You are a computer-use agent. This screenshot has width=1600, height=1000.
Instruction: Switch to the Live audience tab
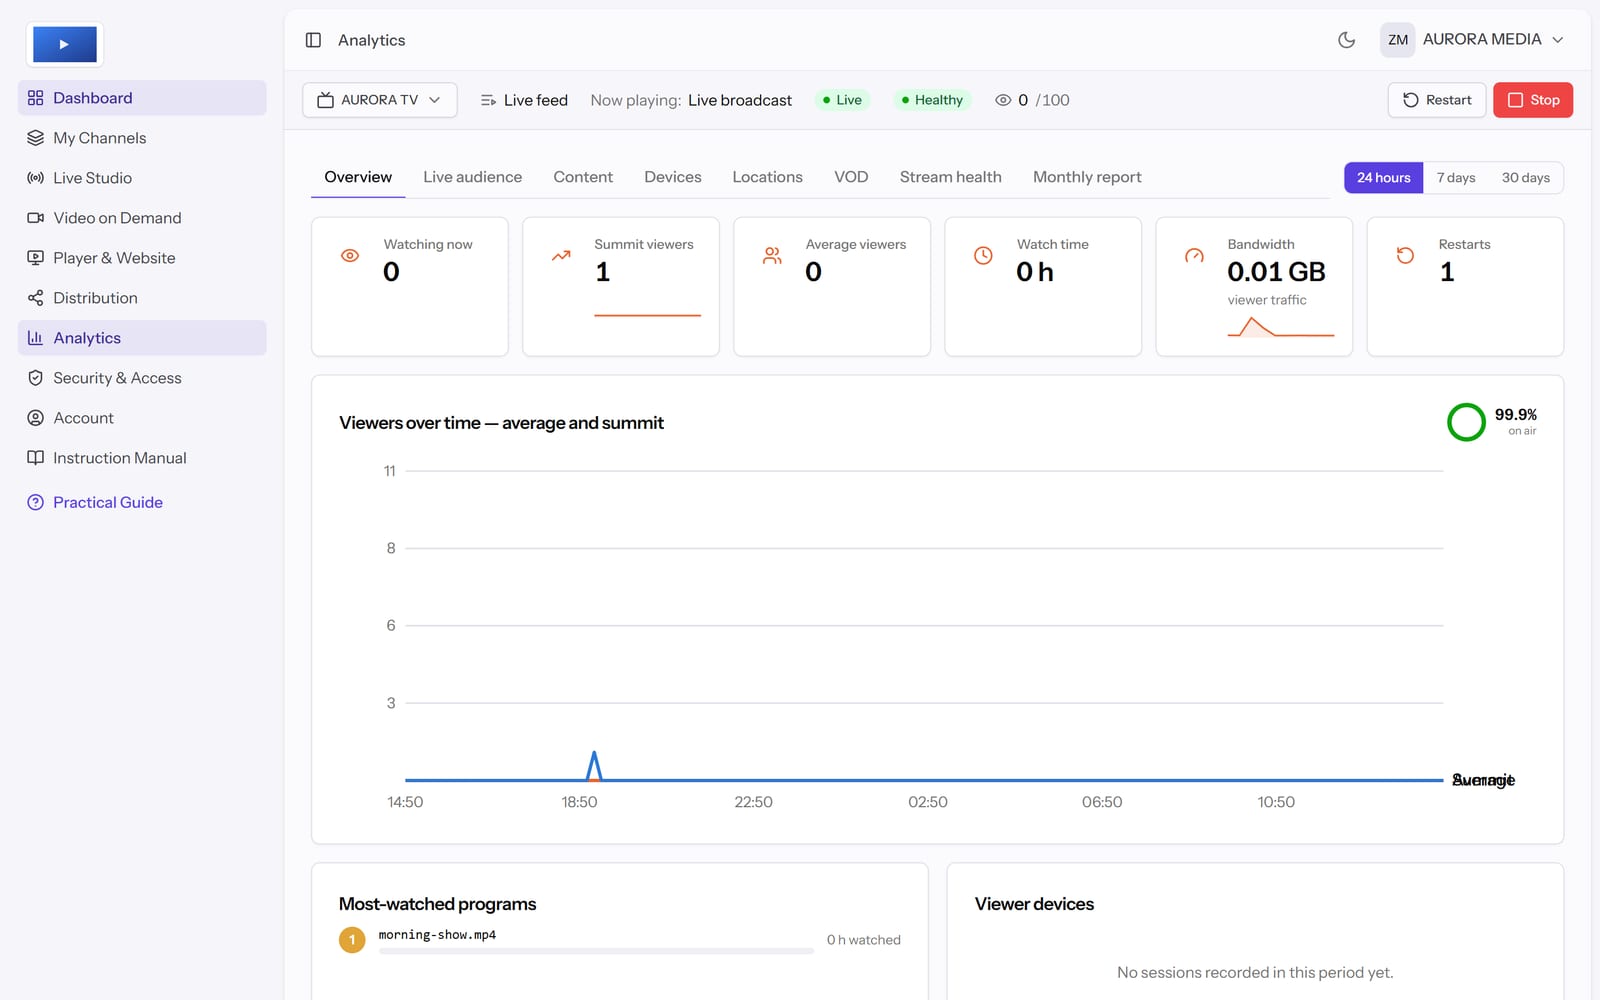pyautogui.click(x=472, y=177)
